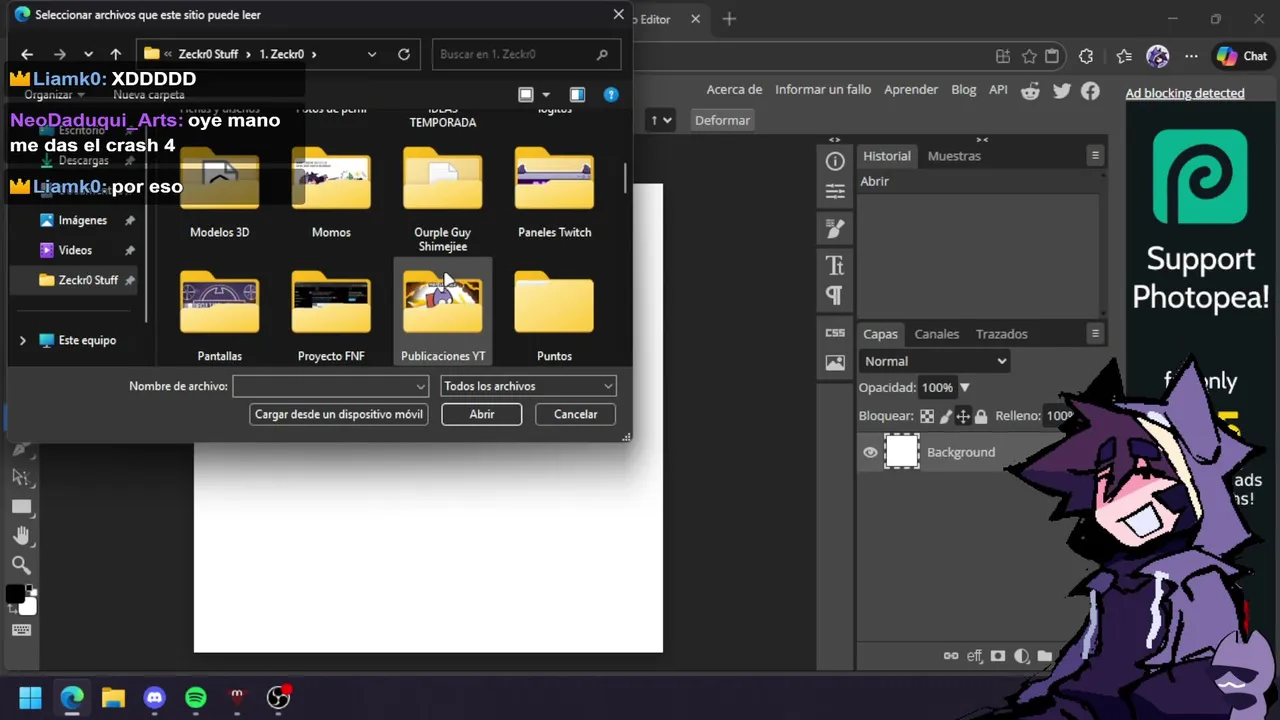Open the Layers panel menu icon
The image size is (1280, 720).
click(1095, 333)
